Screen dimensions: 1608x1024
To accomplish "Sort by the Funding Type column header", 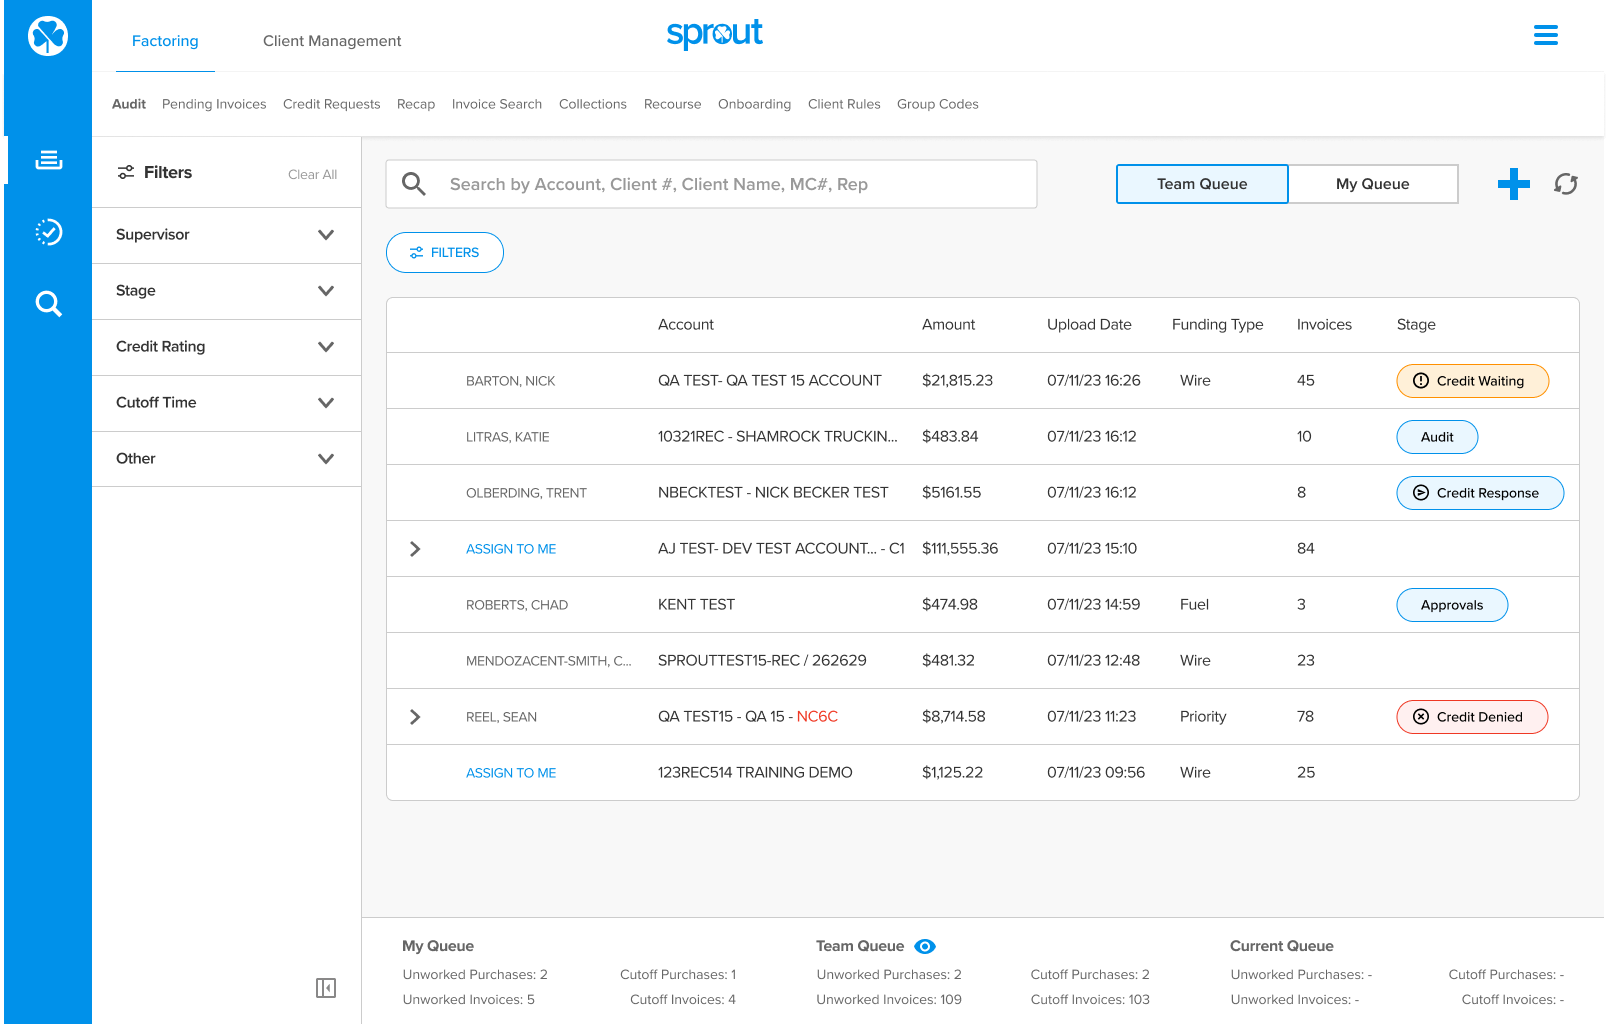I will (x=1217, y=325).
